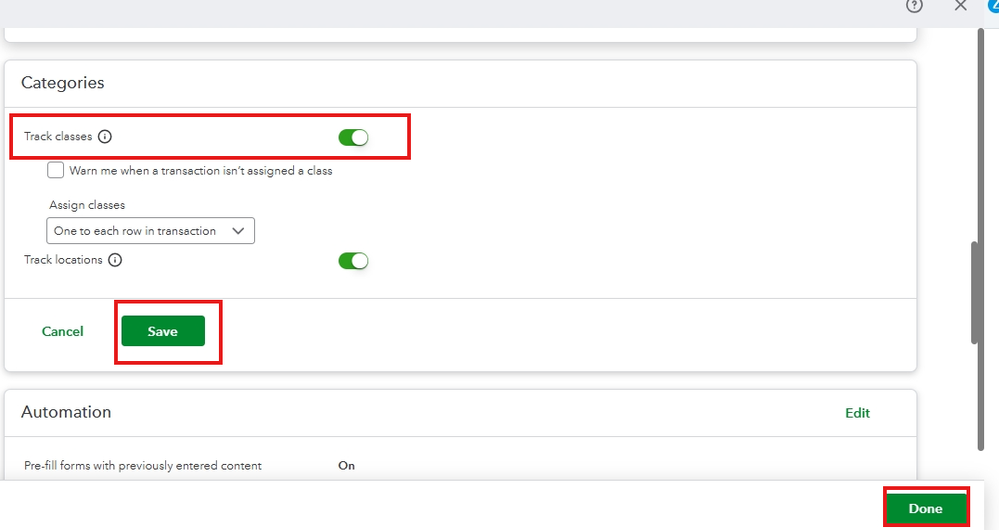Screen dimensions: 999x530
Task: Click the Done button
Action: coord(925,508)
